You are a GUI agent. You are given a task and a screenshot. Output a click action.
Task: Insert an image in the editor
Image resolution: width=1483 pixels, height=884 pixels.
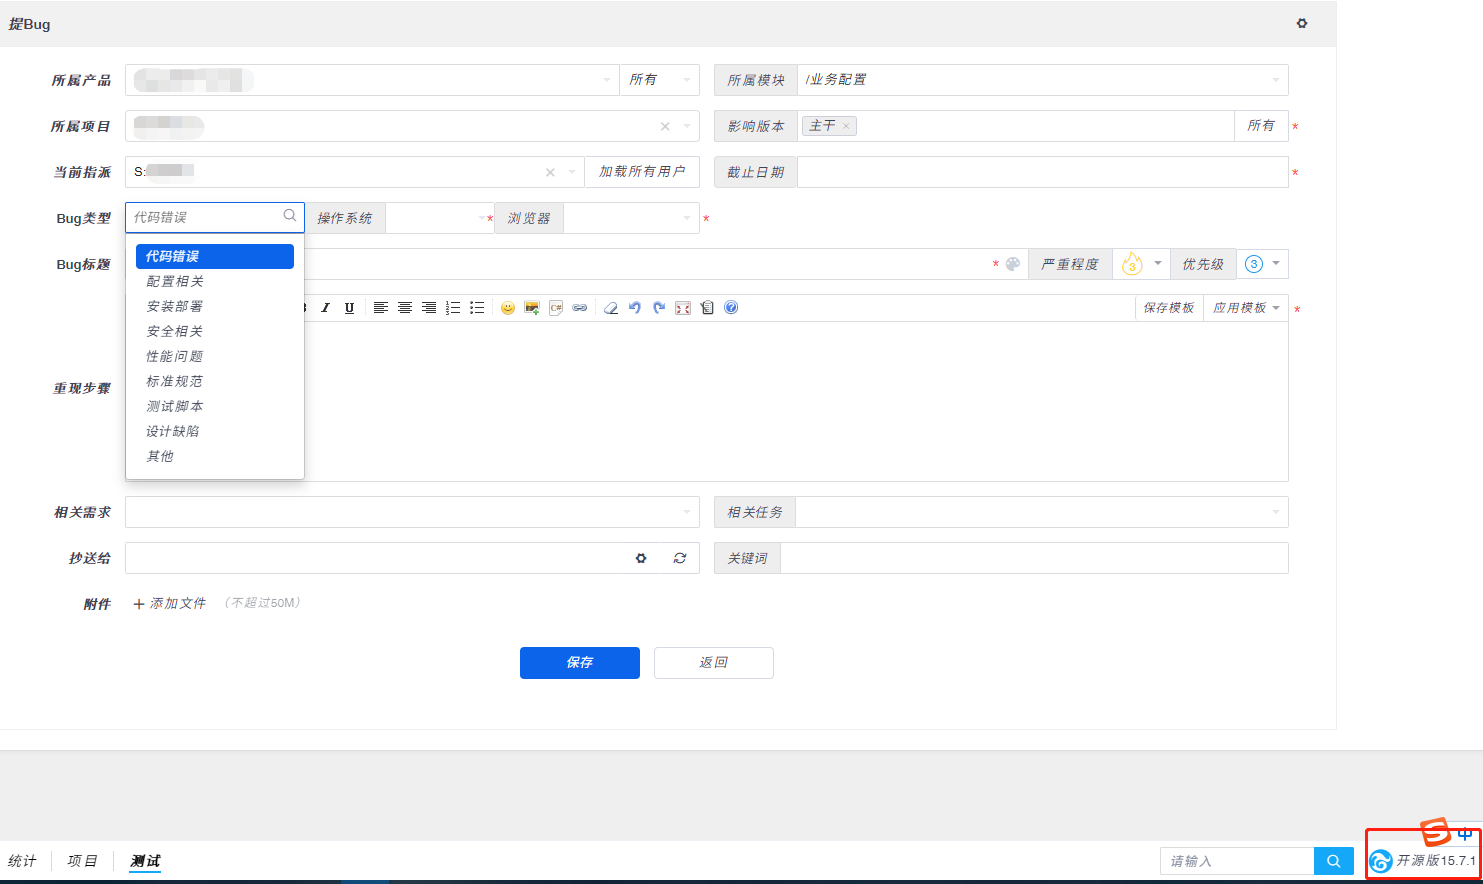pos(532,308)
